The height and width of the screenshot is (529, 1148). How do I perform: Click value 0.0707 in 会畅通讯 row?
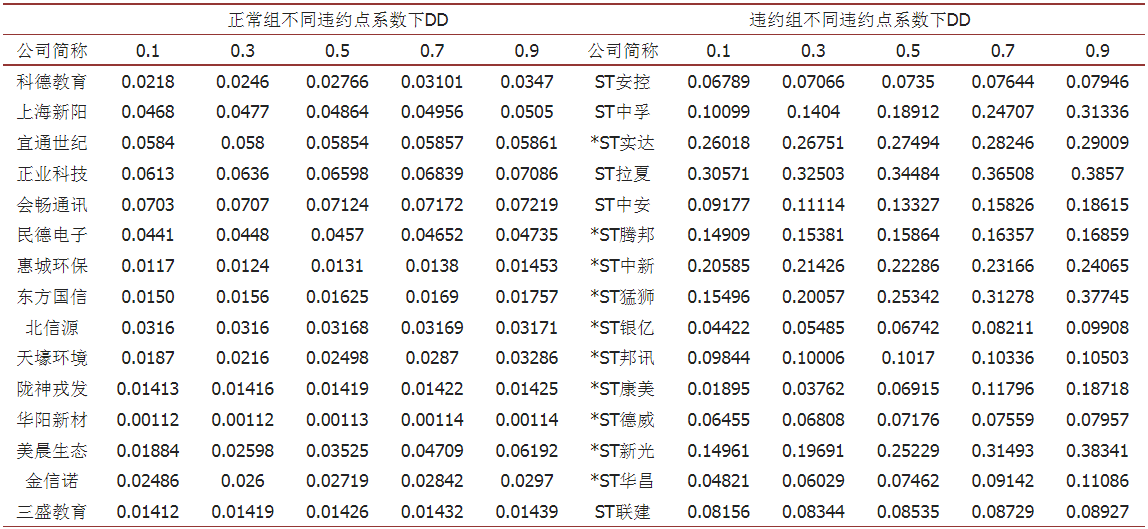click(x=242, y=205)
